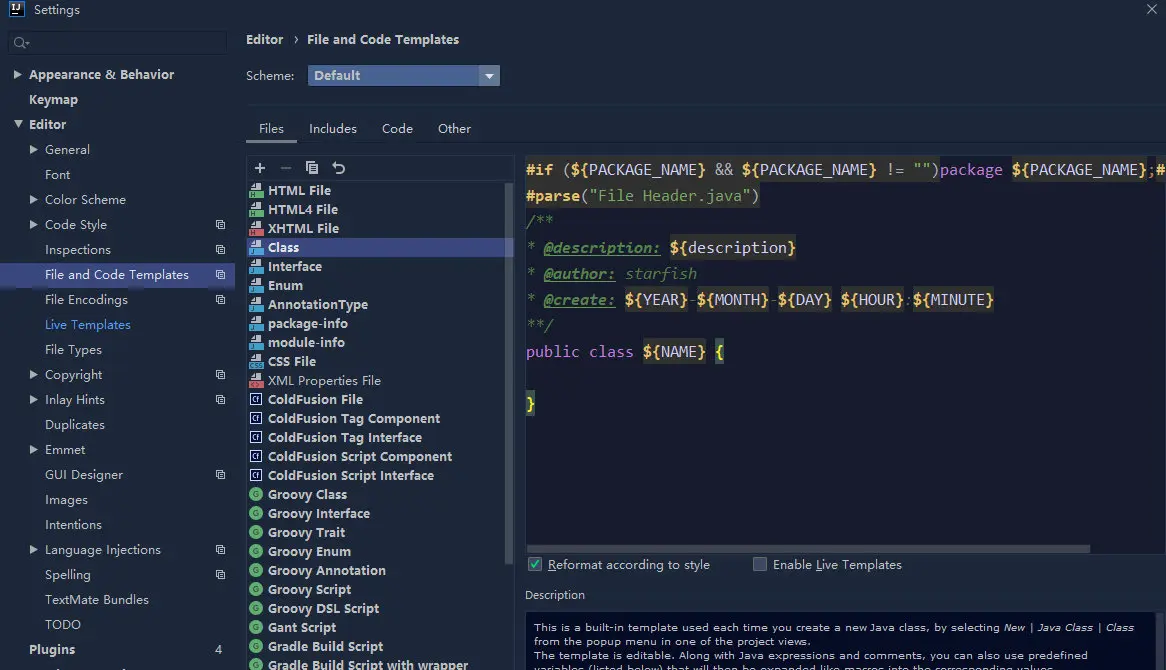
Task: Click the per-project icon beside File Encodings
Action: click(x=220, y=300)
